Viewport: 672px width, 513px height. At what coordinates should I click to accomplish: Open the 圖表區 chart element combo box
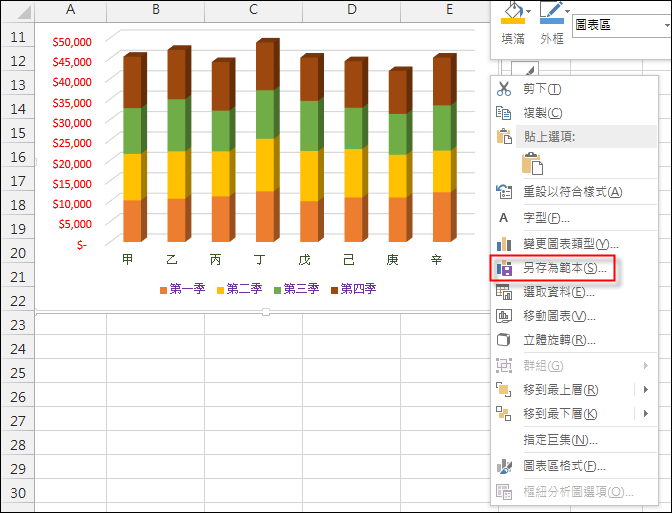(622, 25)
